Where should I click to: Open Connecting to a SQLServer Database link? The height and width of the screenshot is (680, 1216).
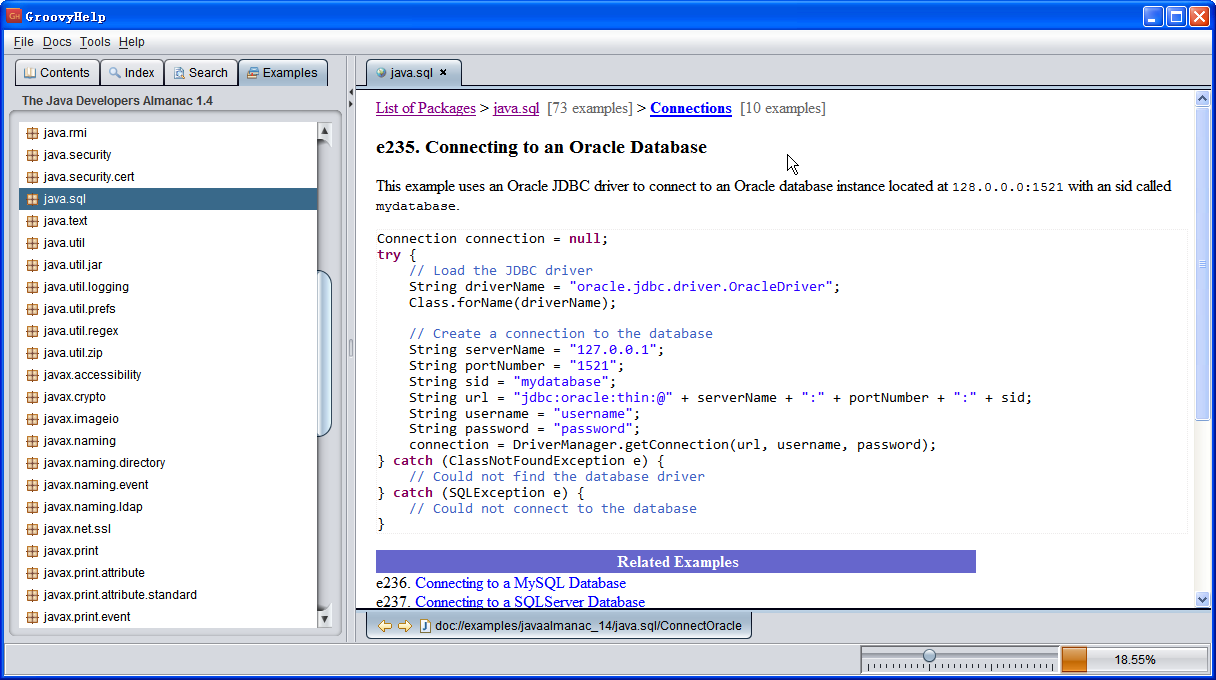[x=530, y=602]
